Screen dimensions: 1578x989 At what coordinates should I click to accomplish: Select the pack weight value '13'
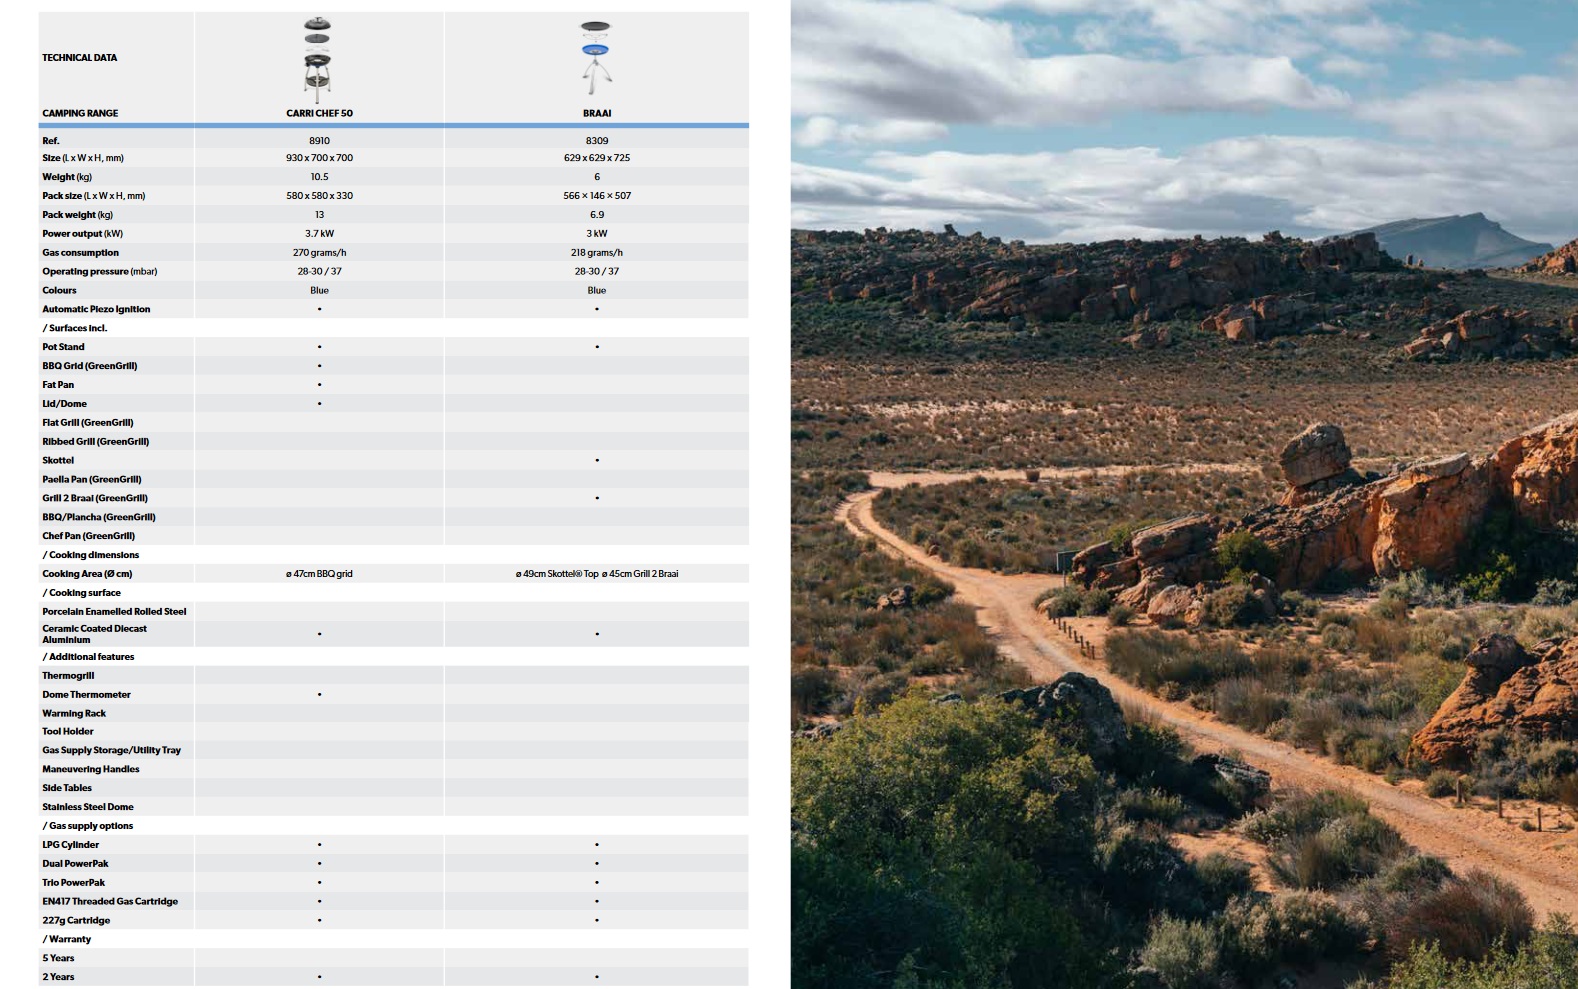point(319,215)
